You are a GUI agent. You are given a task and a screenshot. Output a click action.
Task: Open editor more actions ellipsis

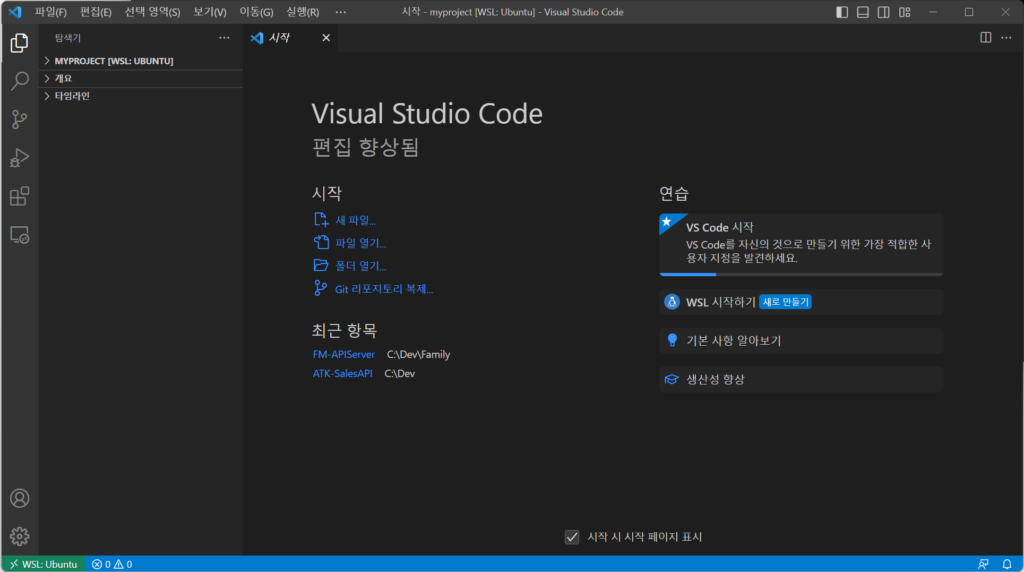pos(1006,37)
